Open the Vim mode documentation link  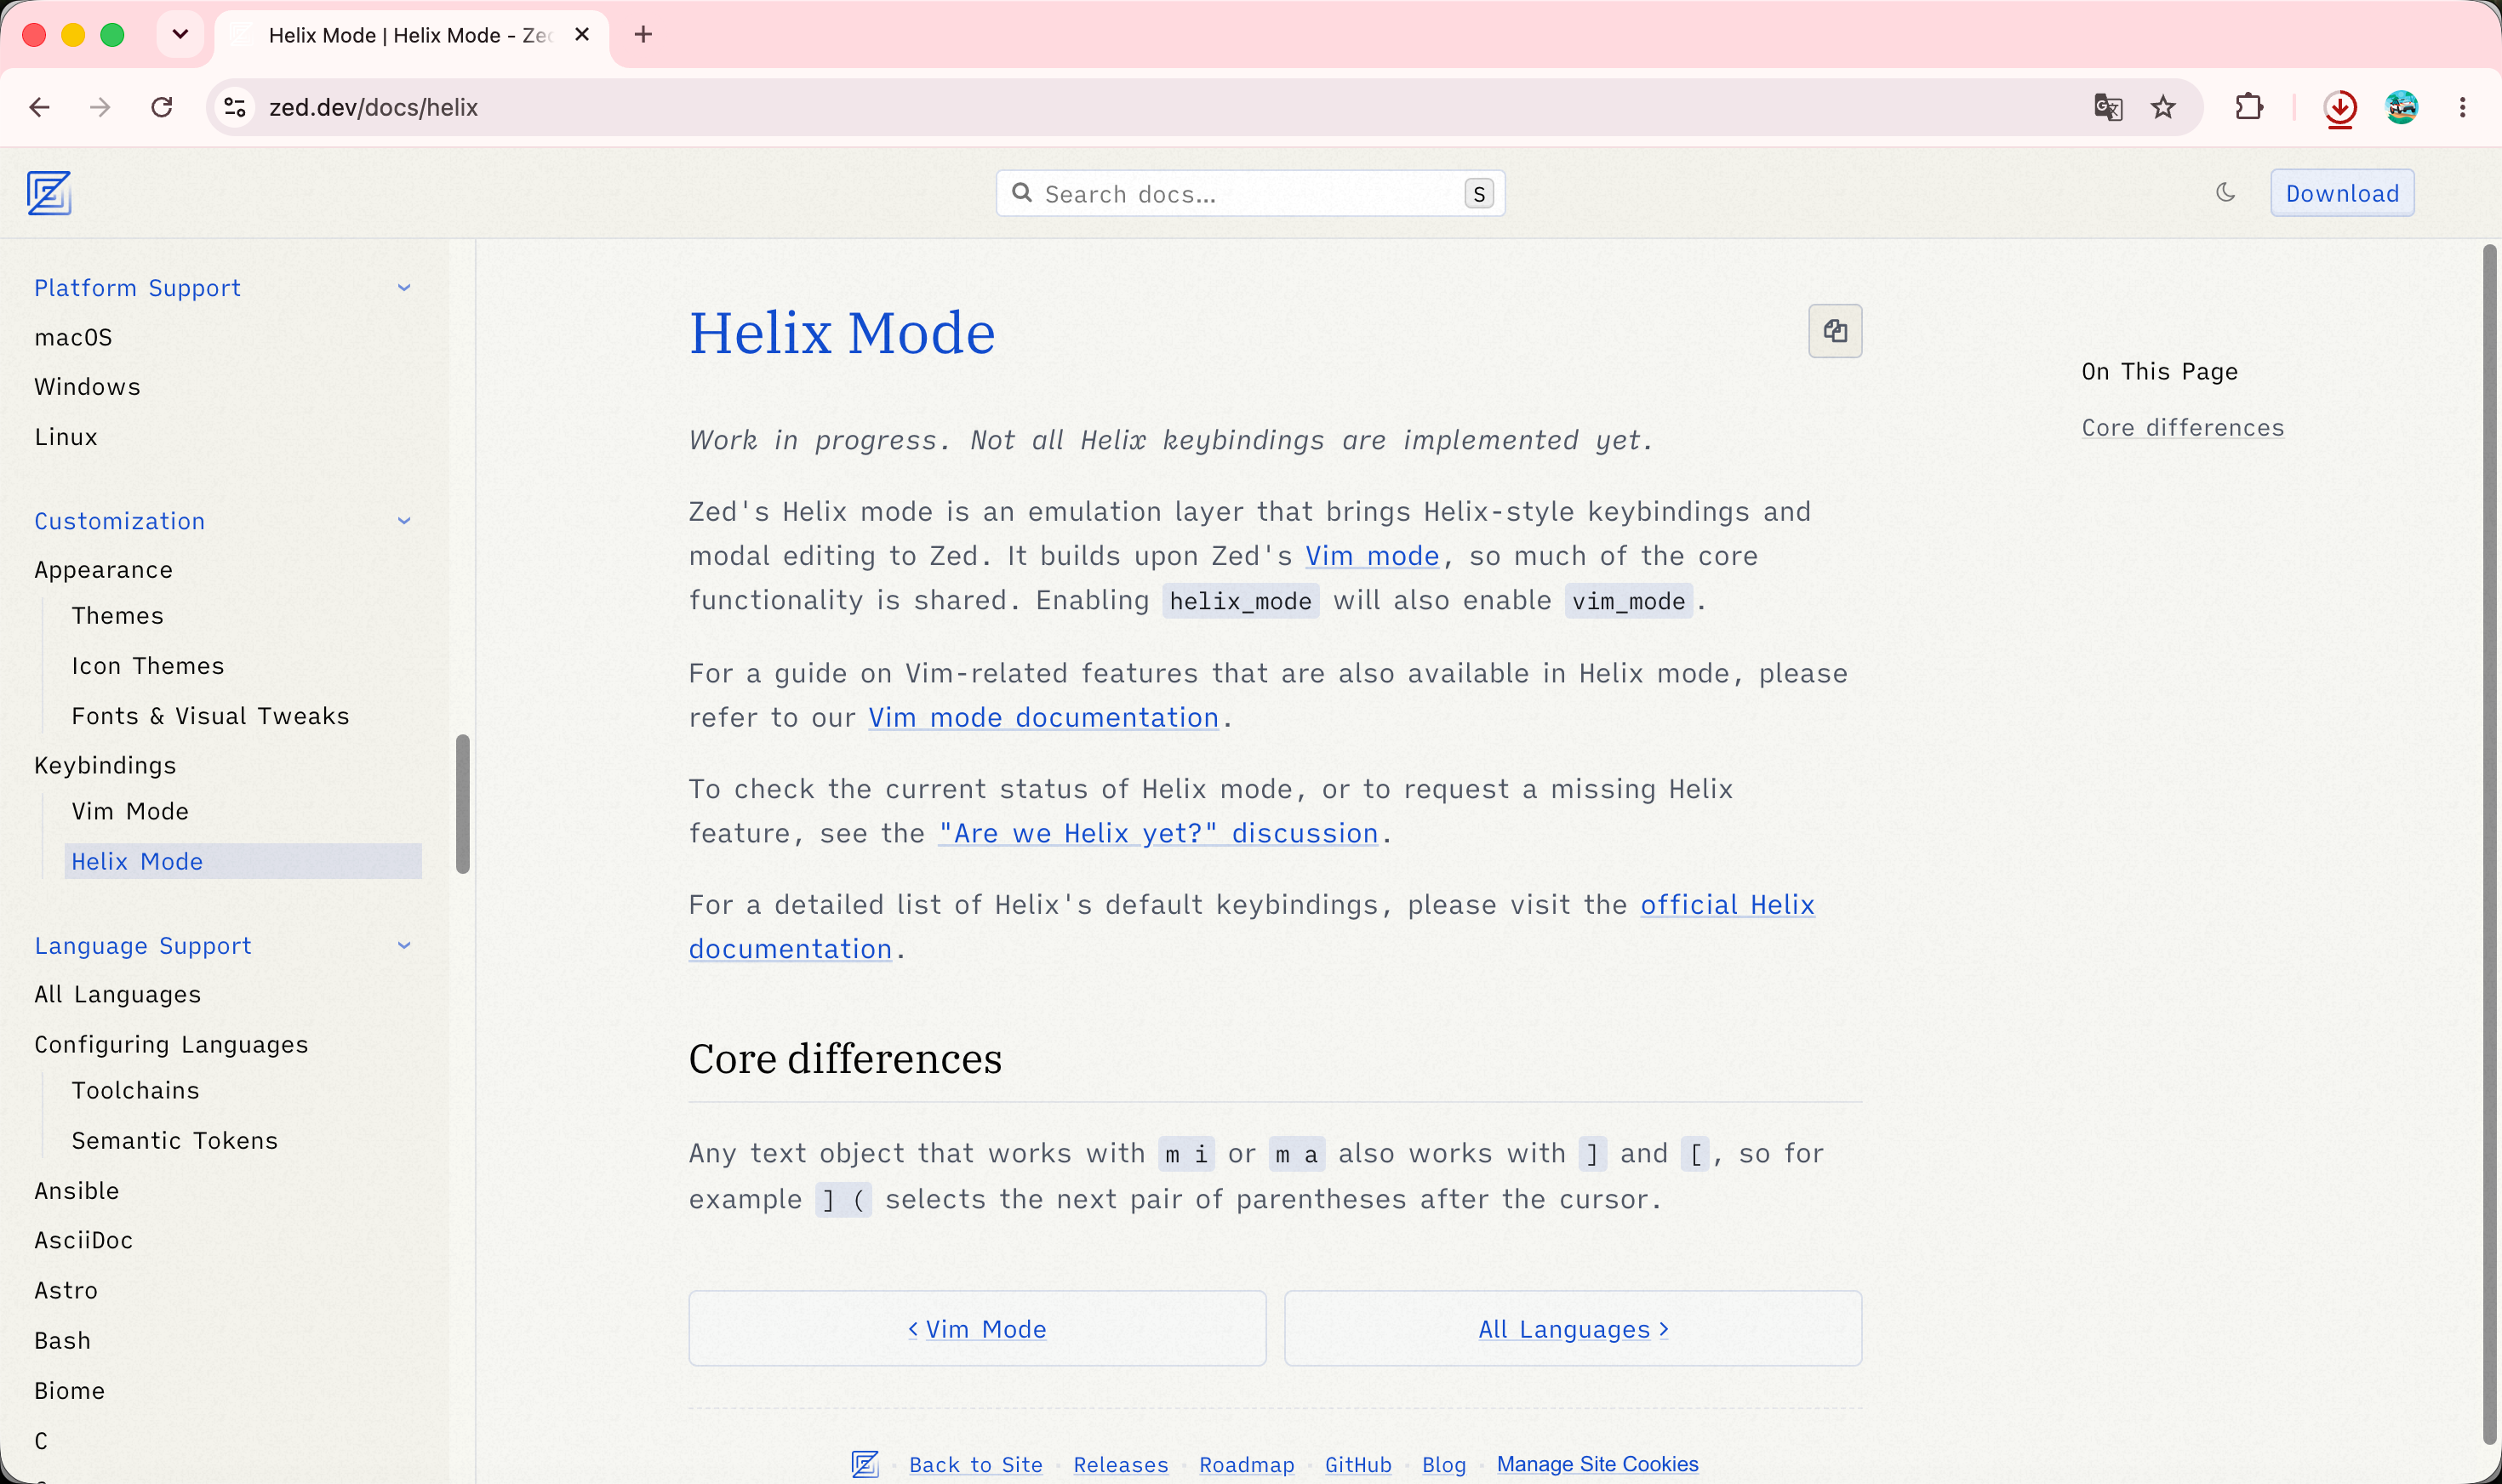pyautogui.click(x=1043, y=718)
